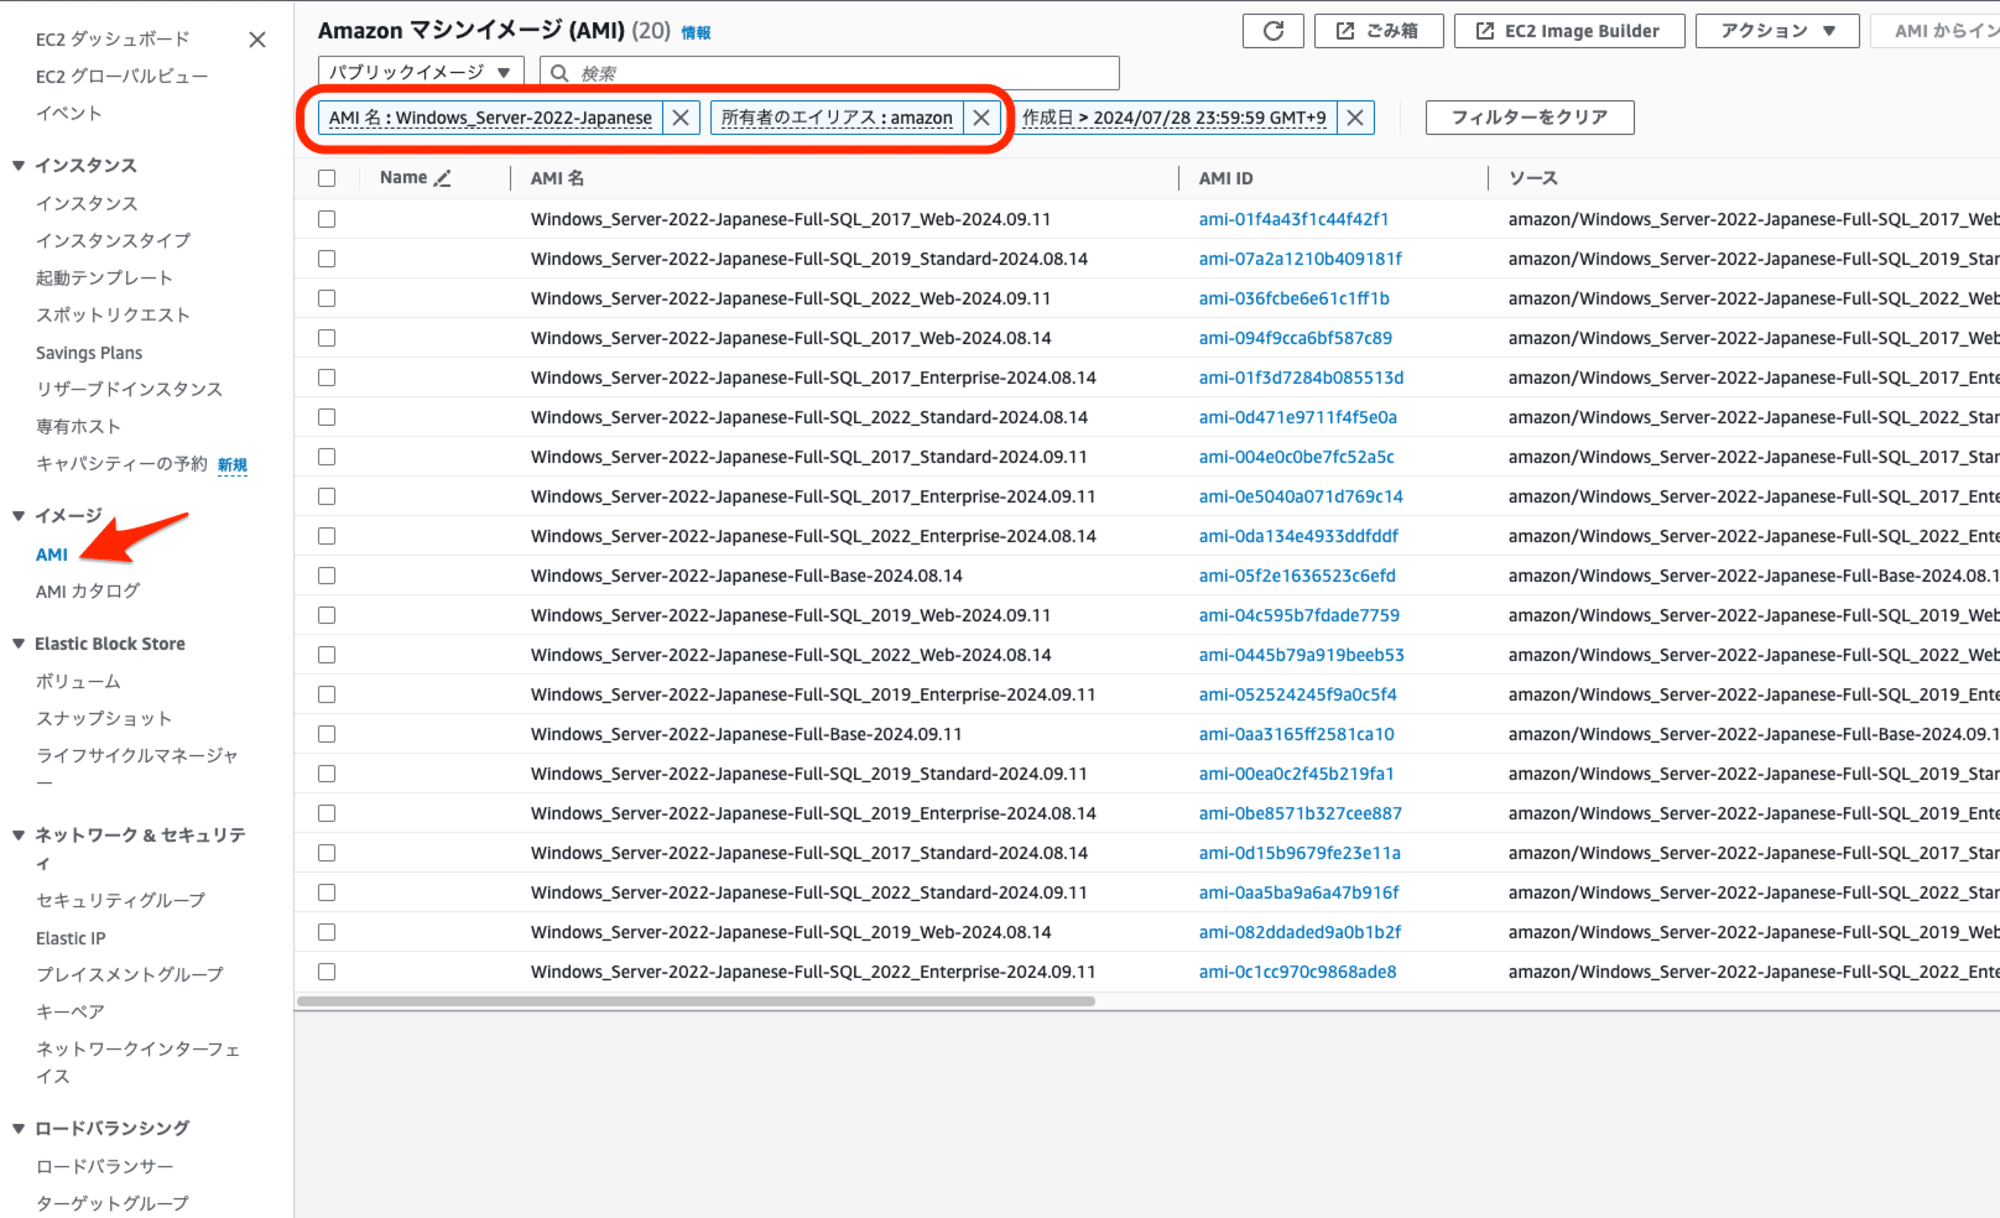Open インスタンスタイプ in sidebar

113,240
